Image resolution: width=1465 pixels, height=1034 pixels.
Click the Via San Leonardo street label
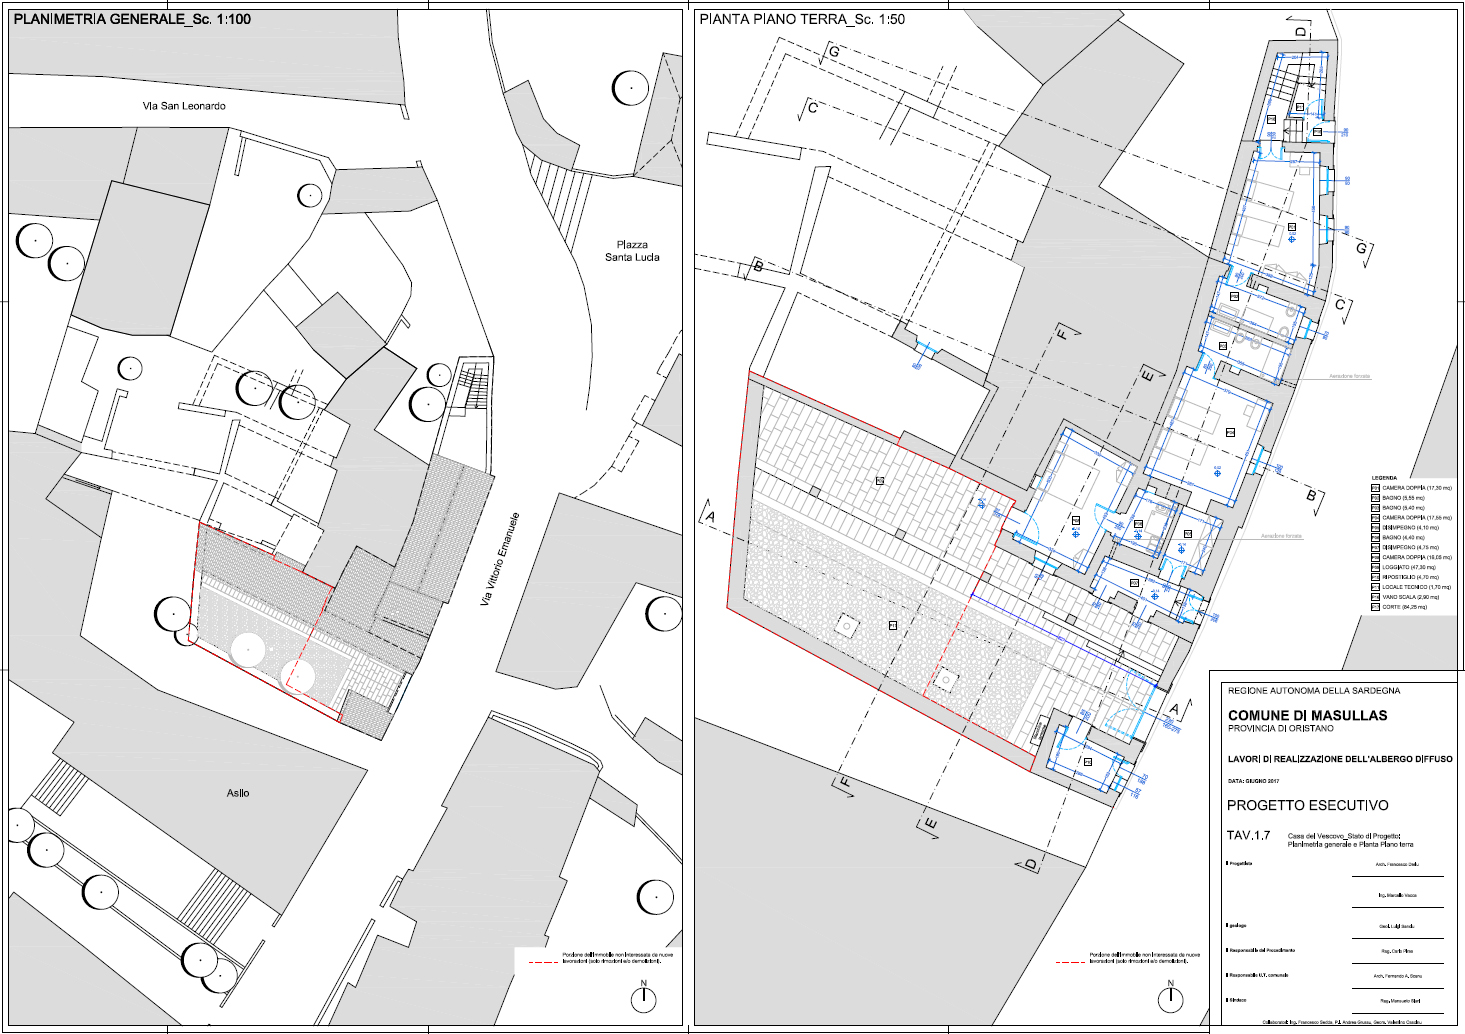[x=184, y=106]
